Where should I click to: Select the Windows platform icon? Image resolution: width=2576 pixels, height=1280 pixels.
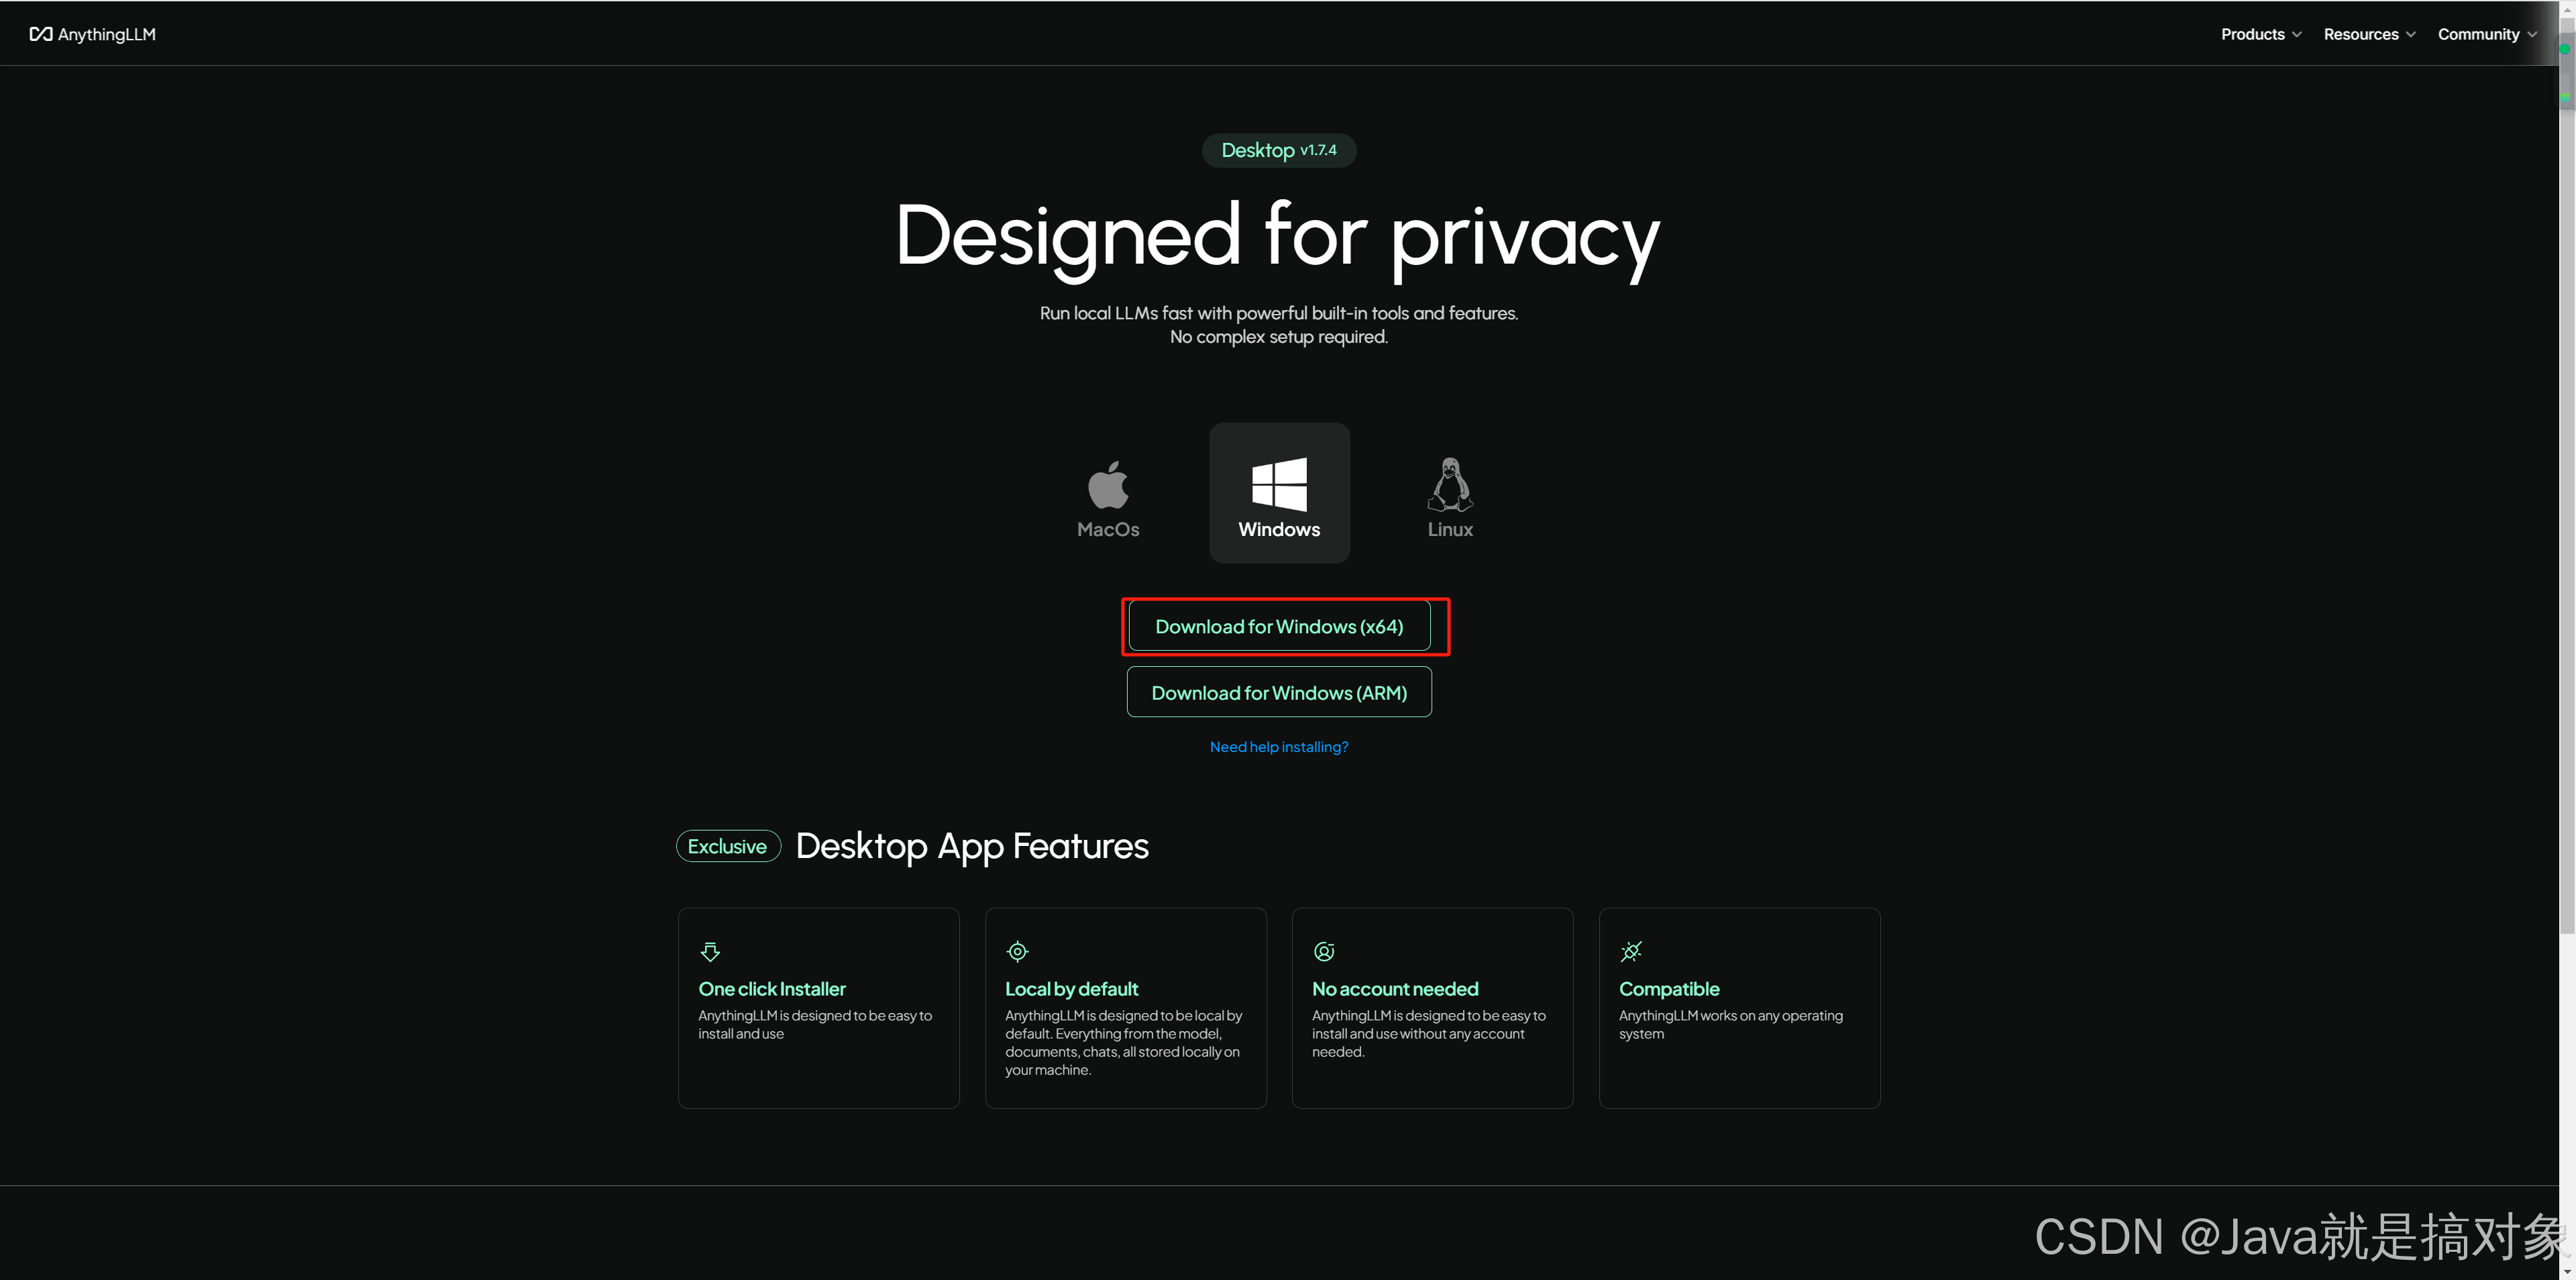1279,485
